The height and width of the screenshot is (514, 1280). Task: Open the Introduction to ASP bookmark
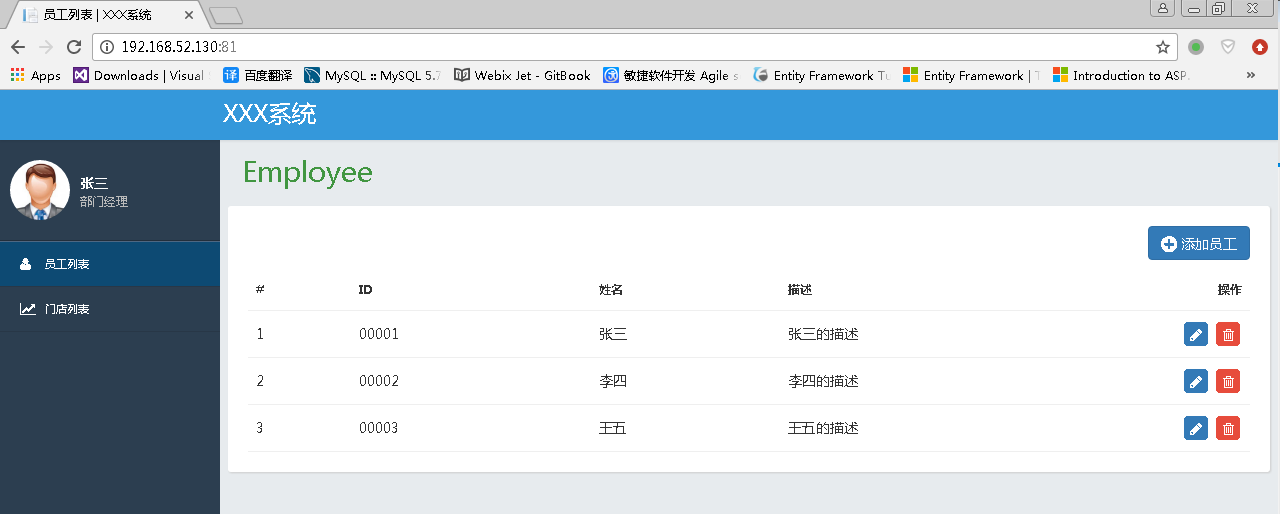click(1120, 75)
